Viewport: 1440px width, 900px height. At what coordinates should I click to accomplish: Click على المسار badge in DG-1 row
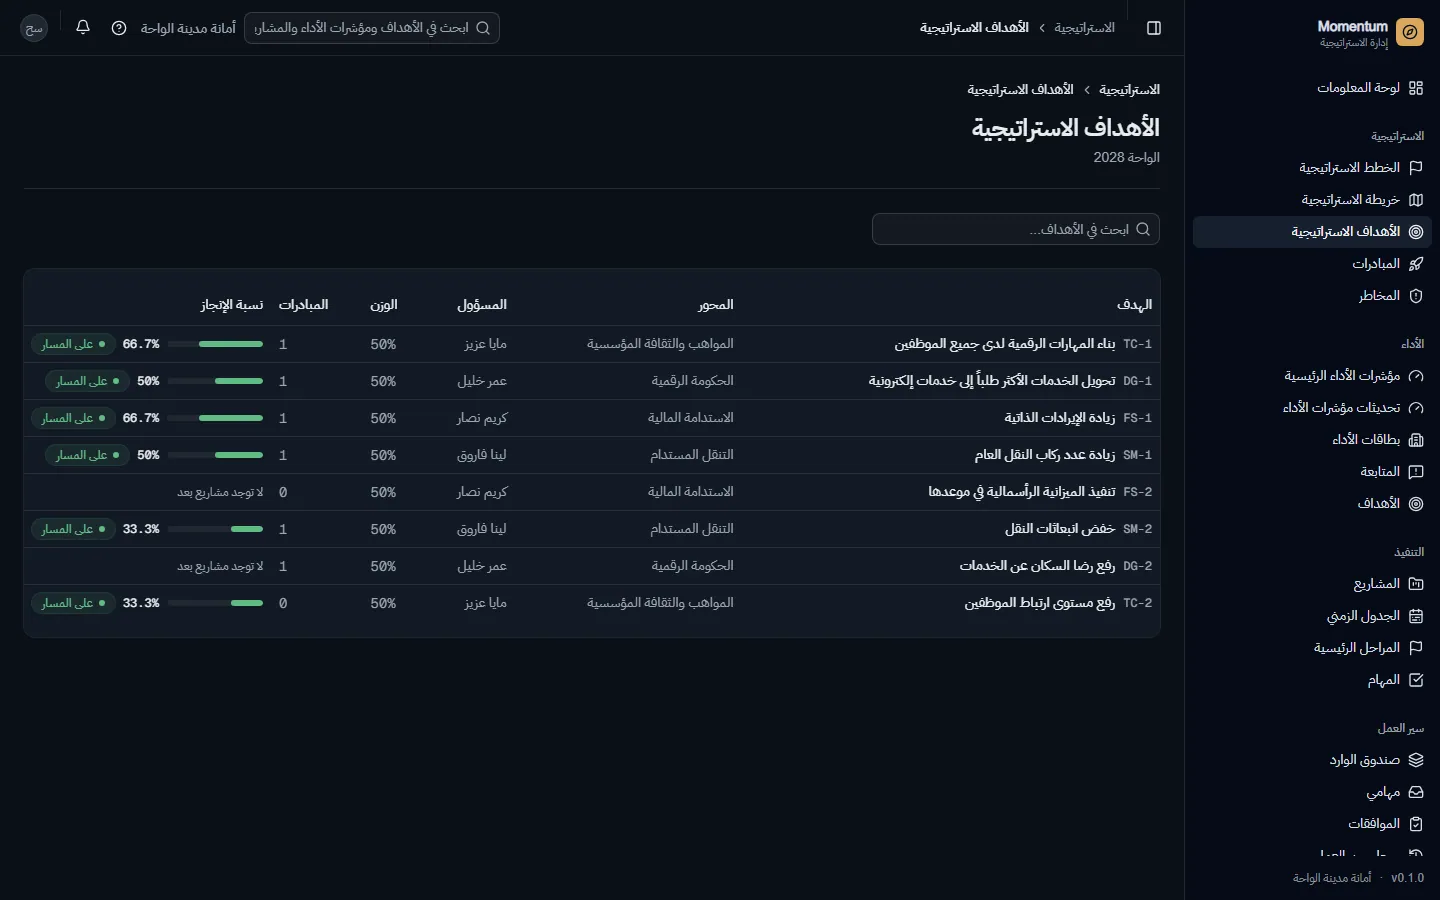pyautogui.click(x=87, y=381)
